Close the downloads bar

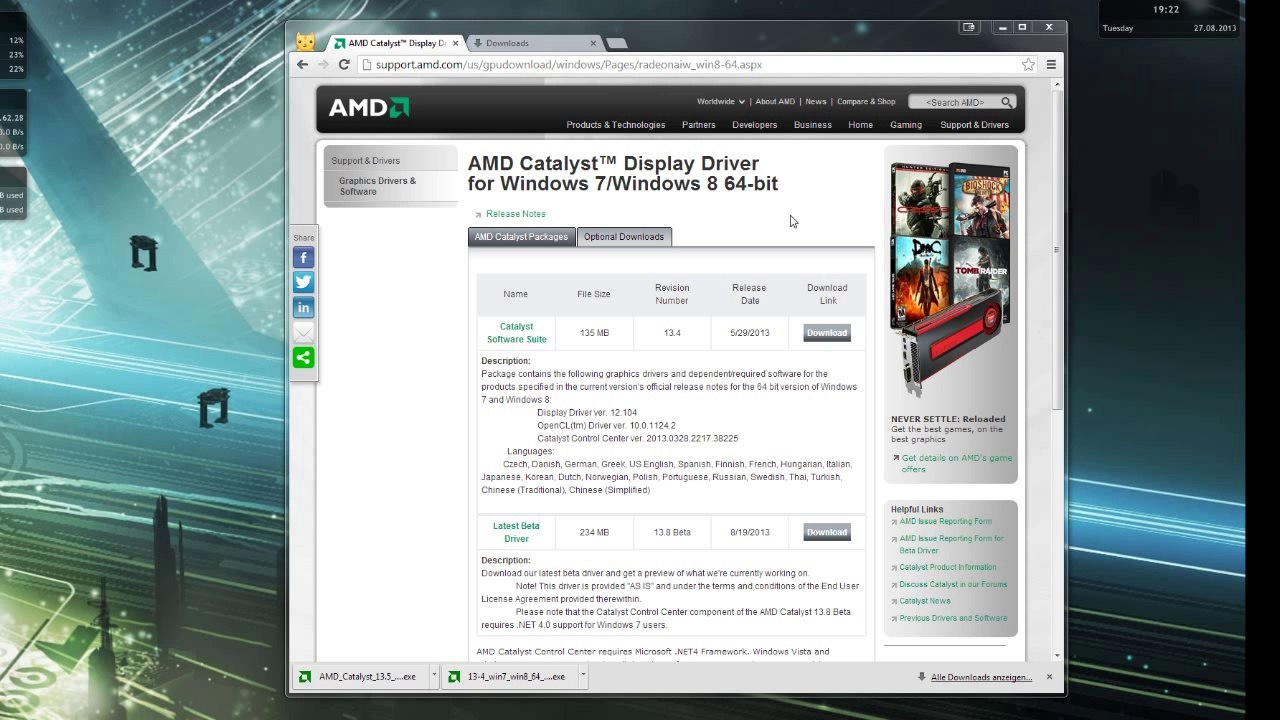coord(1049,677)
